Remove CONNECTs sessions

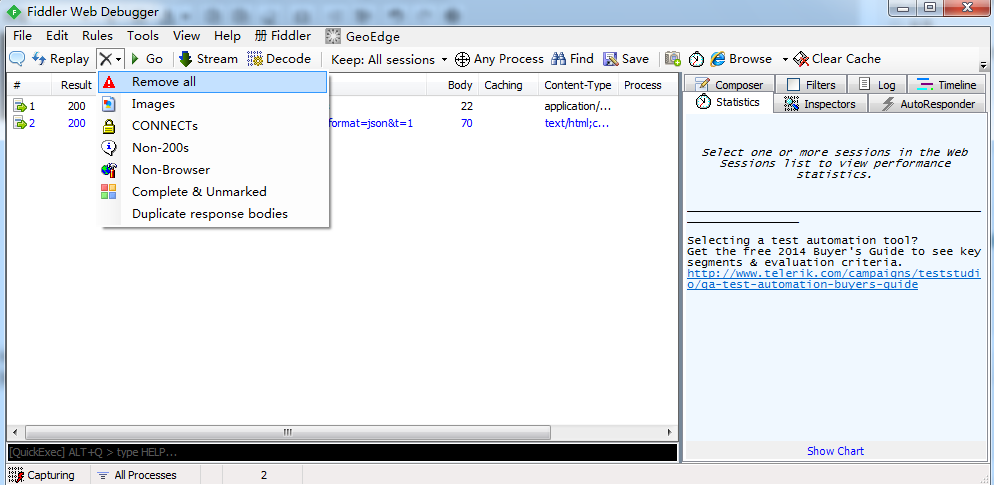pos(213,126)
